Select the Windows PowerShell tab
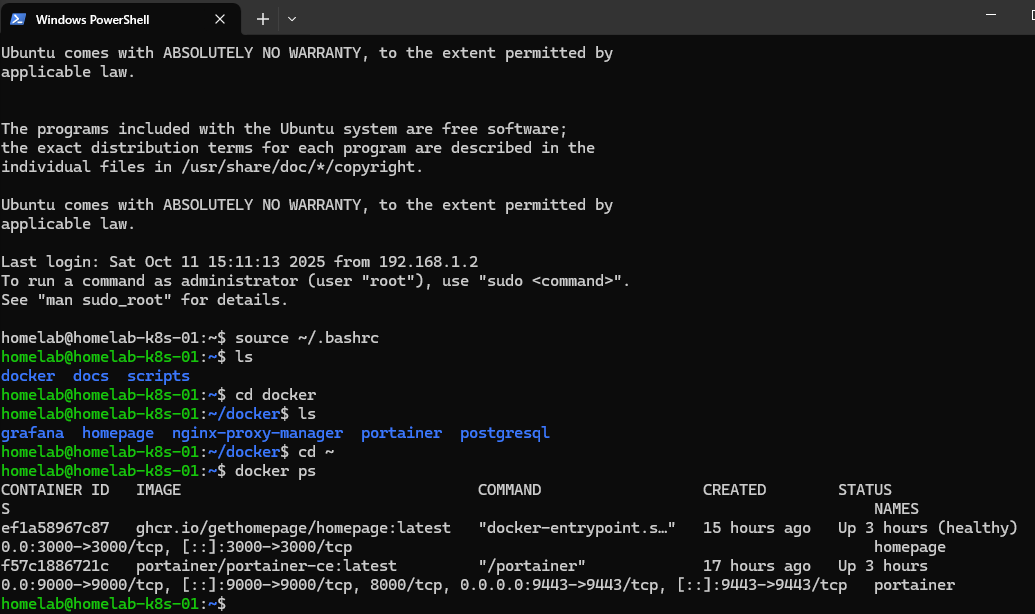This screenshot has height=614, width=1035. click(120, 19)
